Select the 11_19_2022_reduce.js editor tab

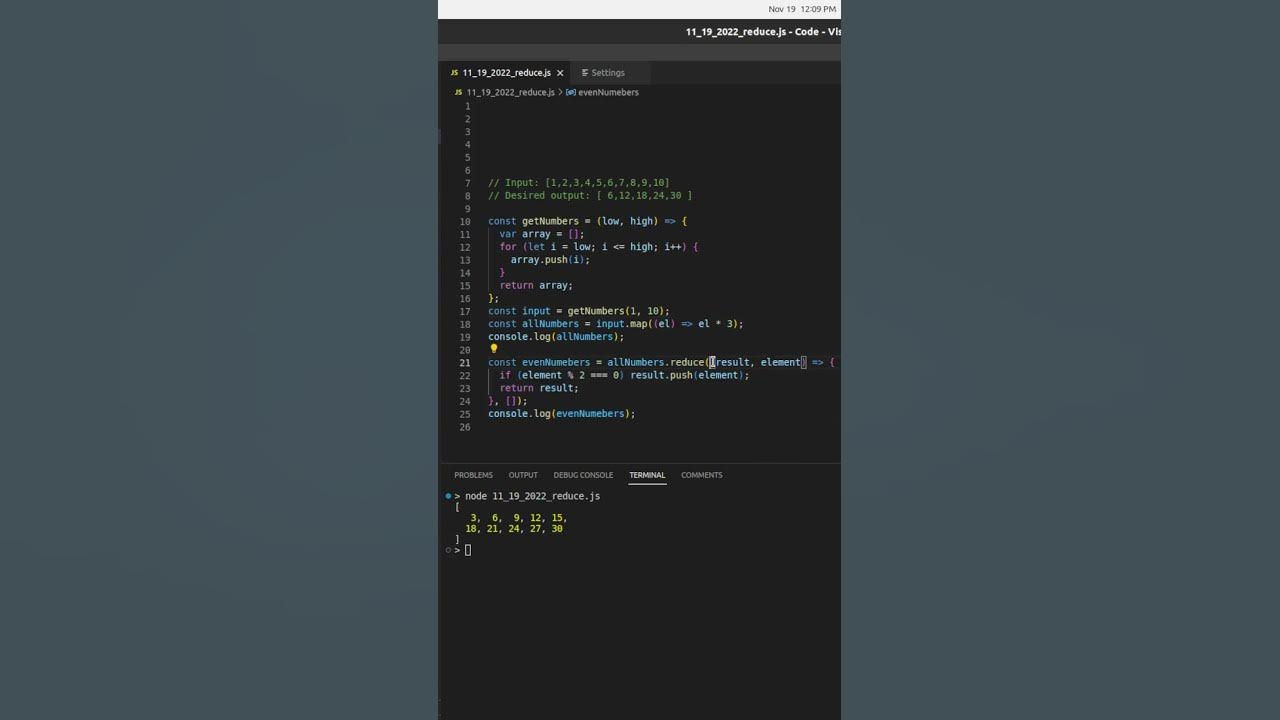click(507, 73)
